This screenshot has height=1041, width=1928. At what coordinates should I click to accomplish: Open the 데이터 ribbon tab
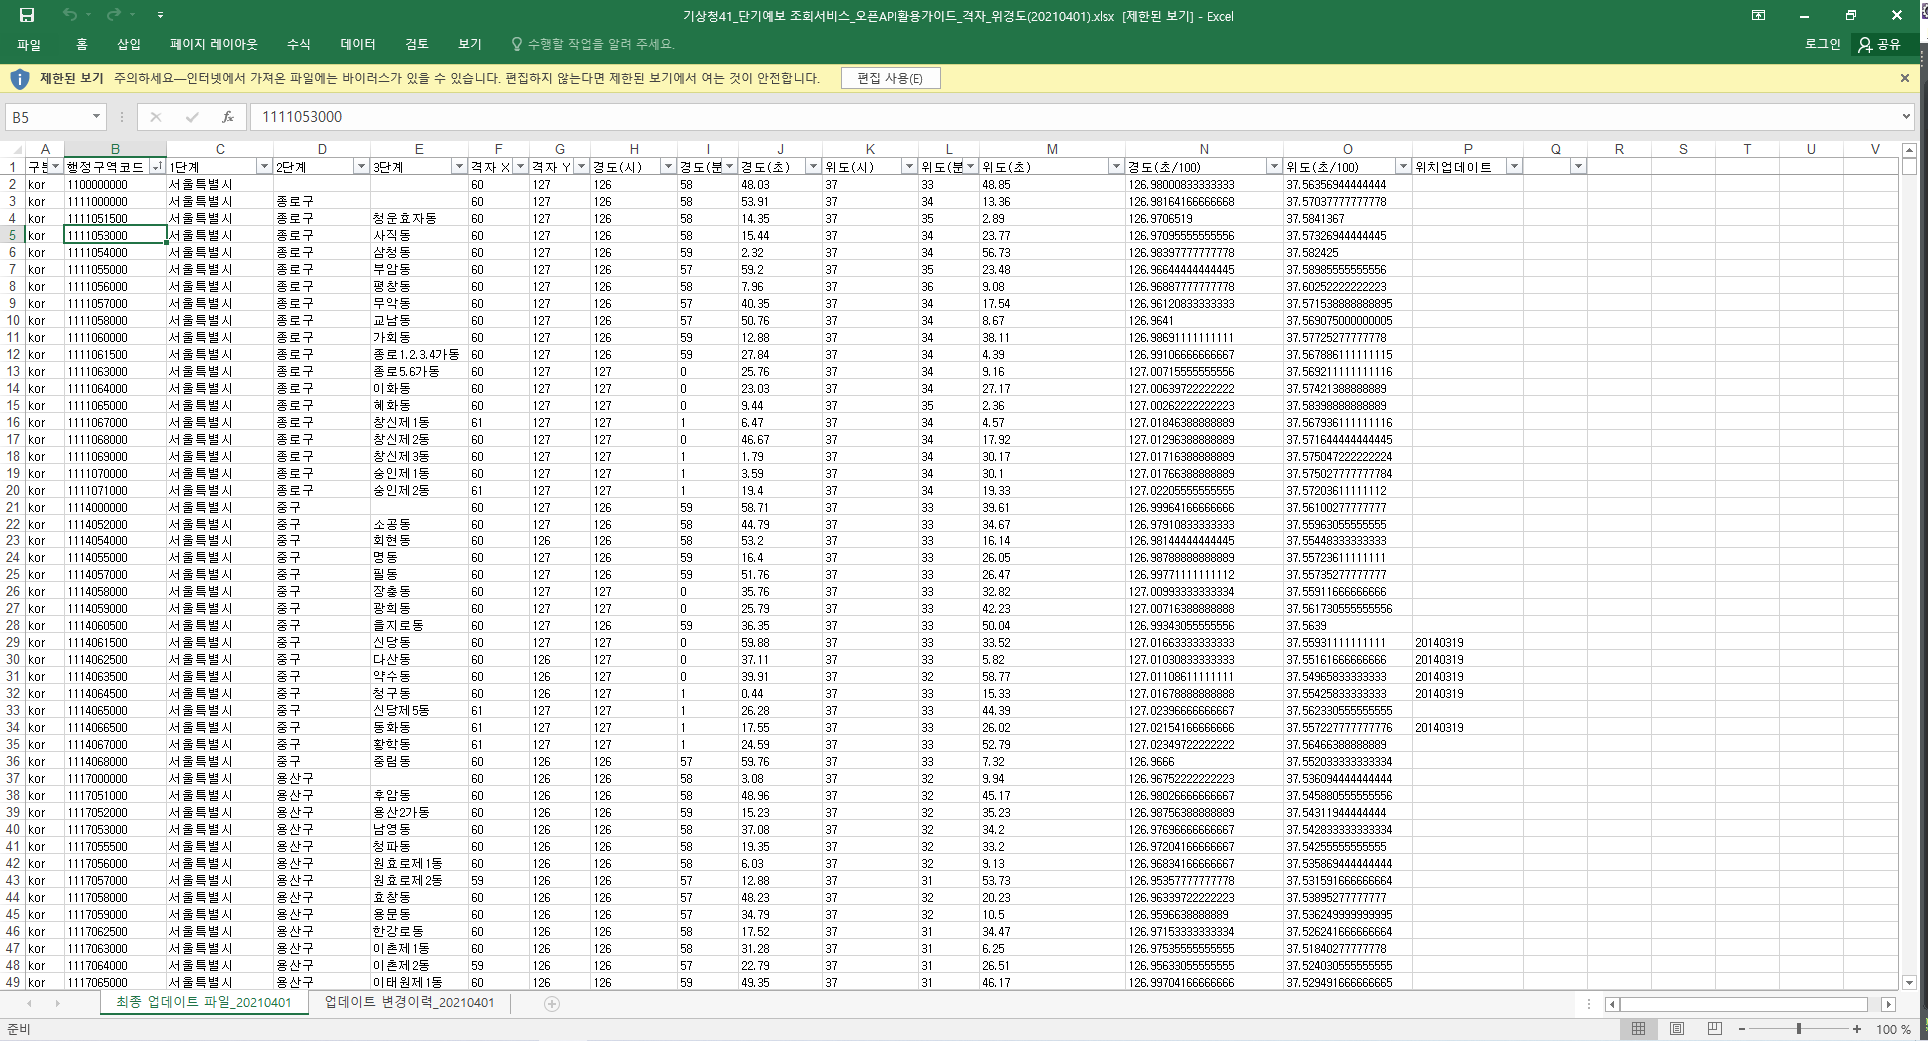pos(358,44)
